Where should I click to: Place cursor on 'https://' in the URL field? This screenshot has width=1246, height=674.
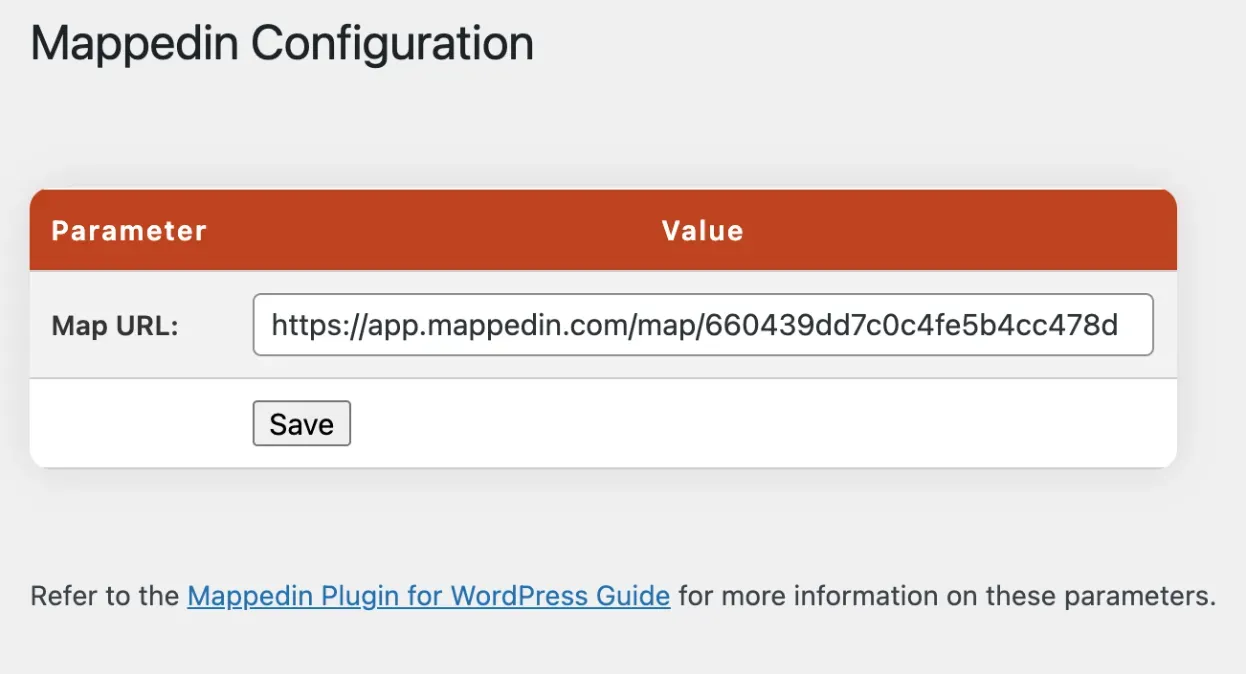(x=317, y=325)
